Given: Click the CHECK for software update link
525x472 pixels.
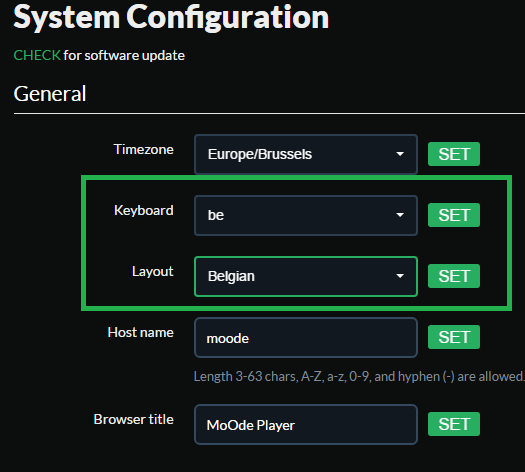Looking at the screenshot, I should coord(37,55).
